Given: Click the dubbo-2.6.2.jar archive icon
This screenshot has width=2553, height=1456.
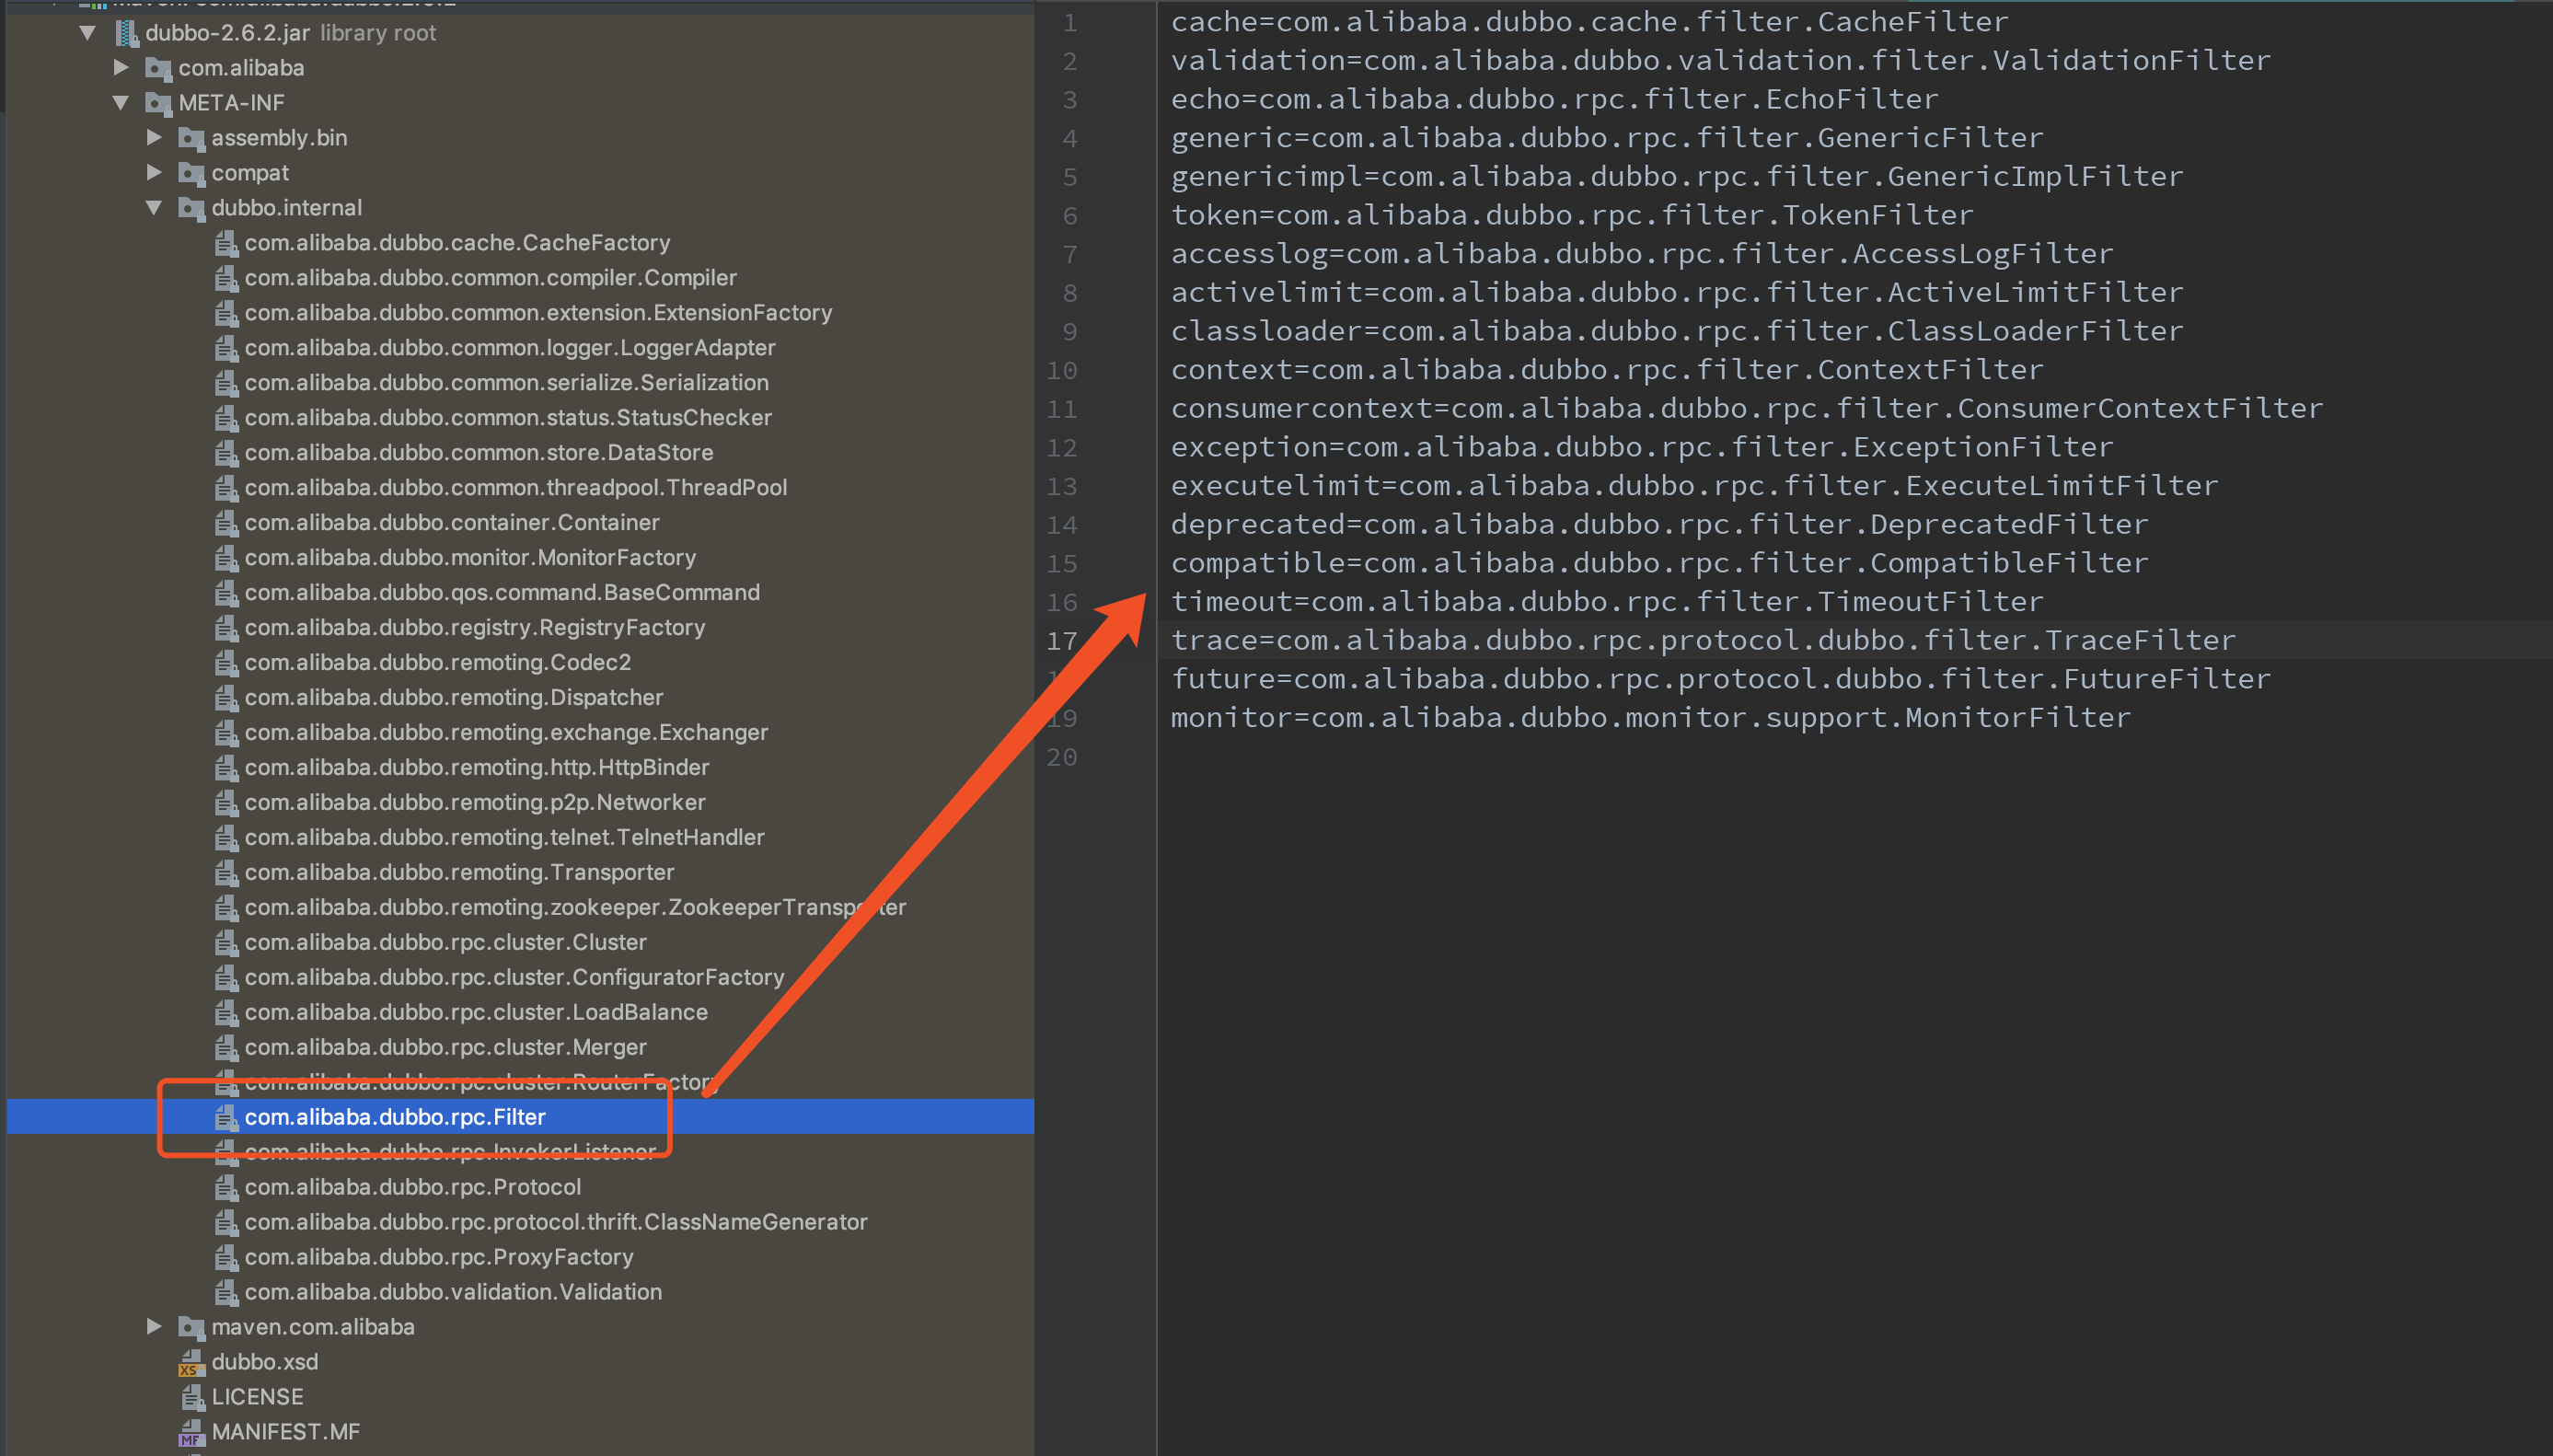Looking at the screenshot, I should pyautogui.click(x=127, y=33).
